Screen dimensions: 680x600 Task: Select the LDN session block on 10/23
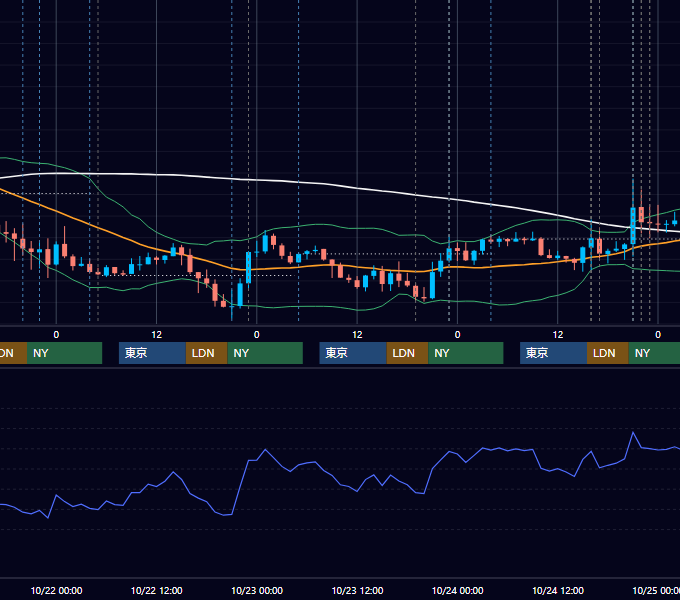pyautogui.click(x=407, y=353)
